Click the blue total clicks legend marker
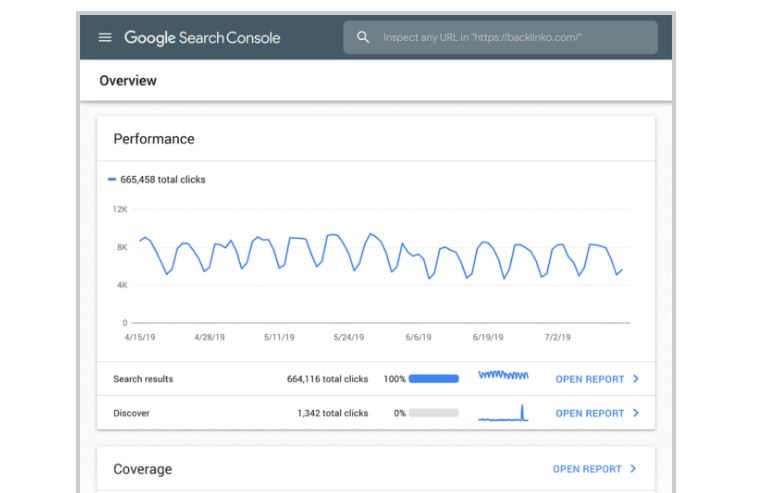Viewport: 761px width, 493px height. pyautogui.click(x=112, y=180)
